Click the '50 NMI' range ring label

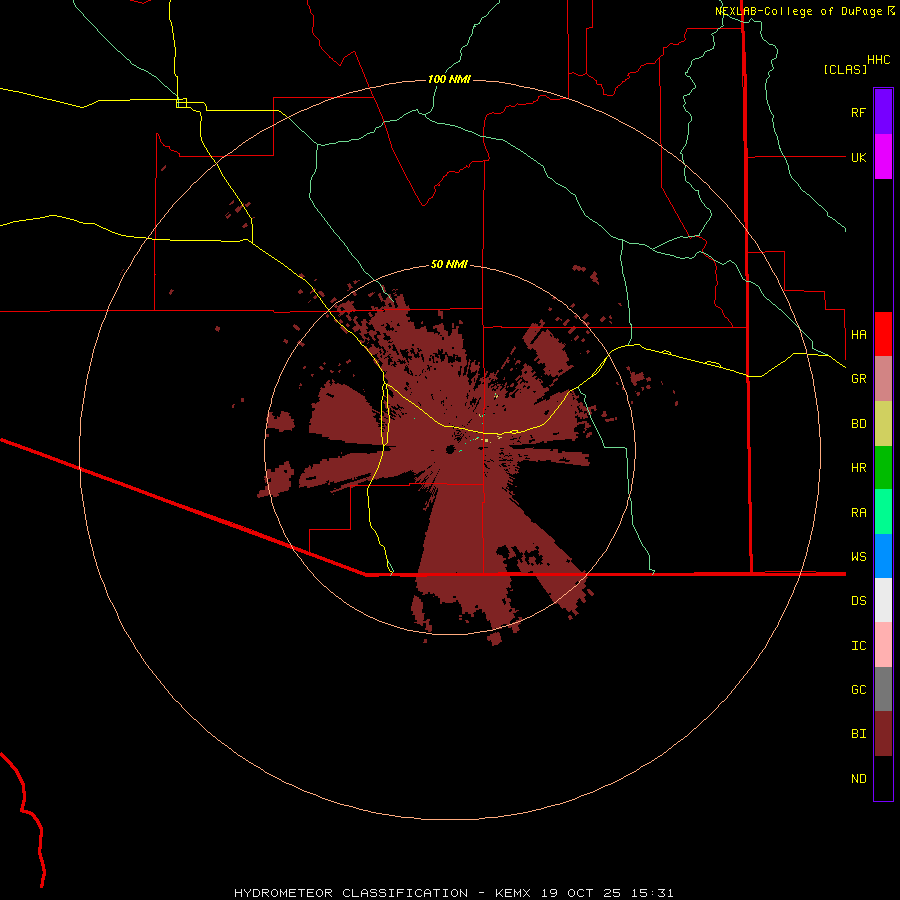449,264
